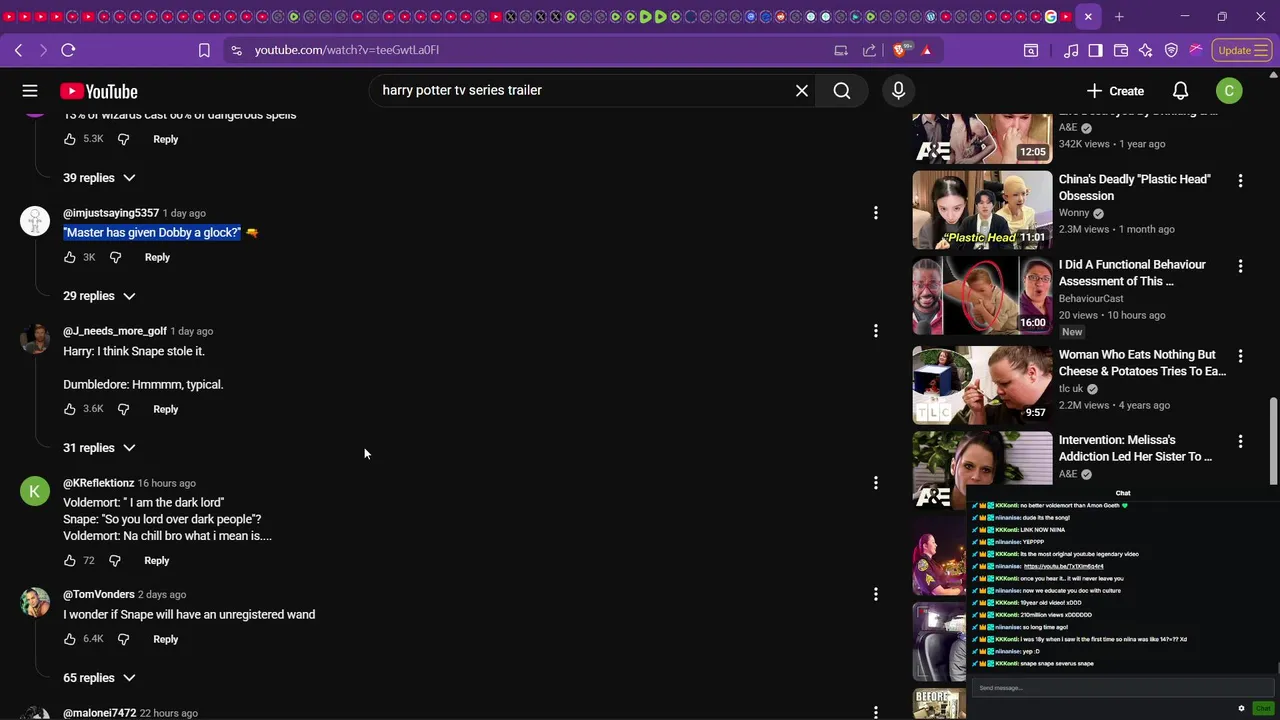Reply to @KReflektionz comment
The width and height of the screenshot is (1280, 720).
(x=157, y=561)
